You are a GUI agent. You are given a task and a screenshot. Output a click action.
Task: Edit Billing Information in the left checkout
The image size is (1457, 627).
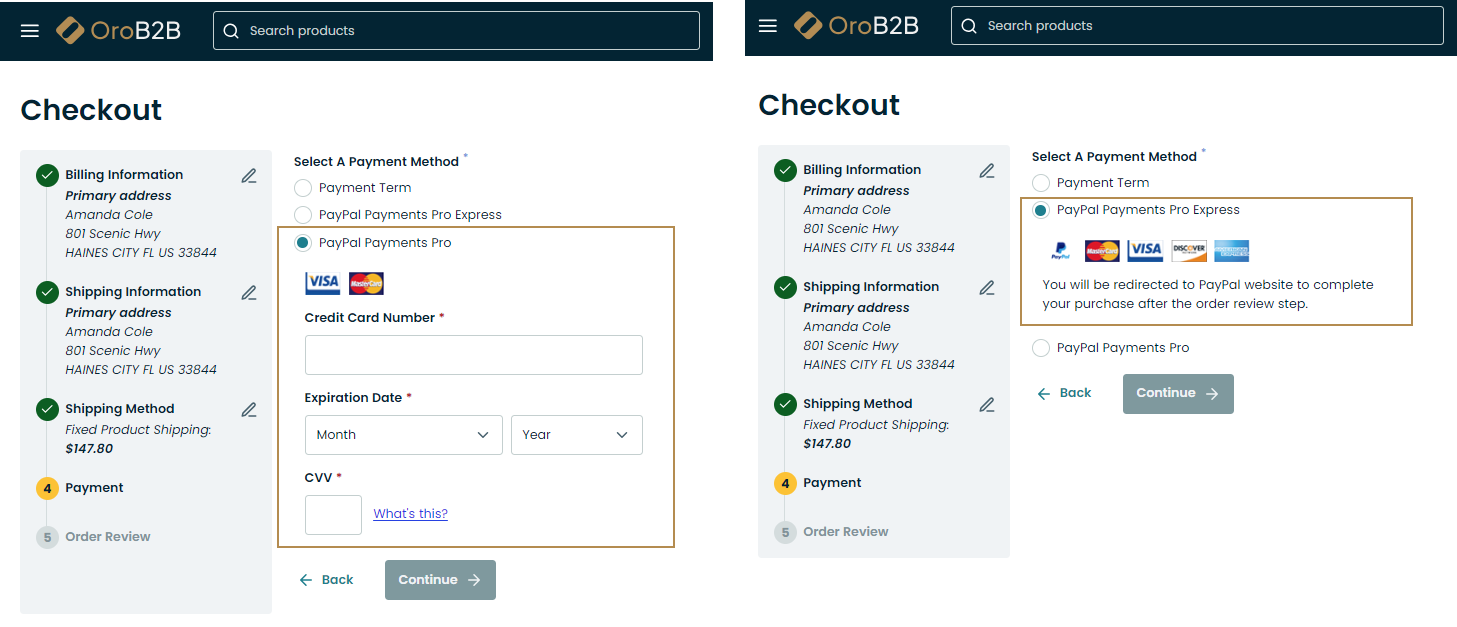(x=249, y=176)
